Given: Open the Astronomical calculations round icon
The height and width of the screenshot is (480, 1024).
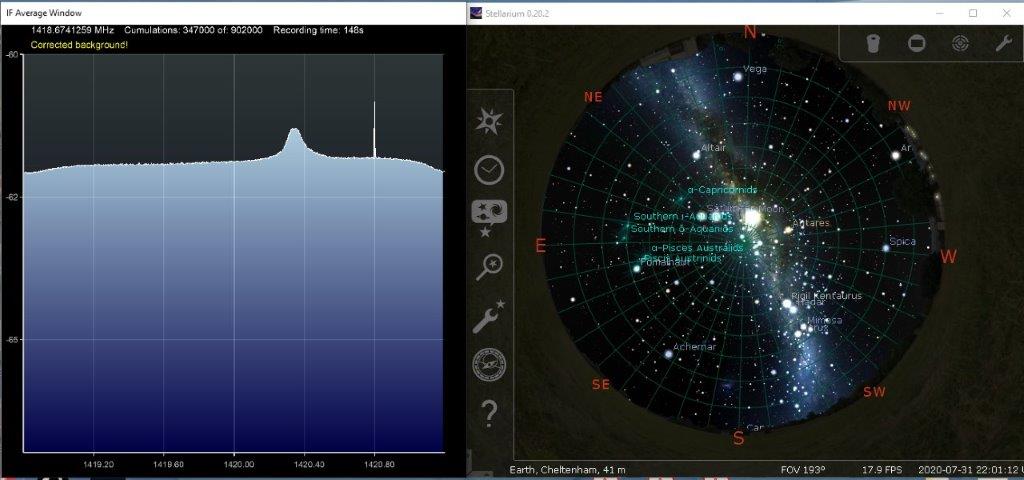Looking at the screenshot, I should tap(489, 363).
